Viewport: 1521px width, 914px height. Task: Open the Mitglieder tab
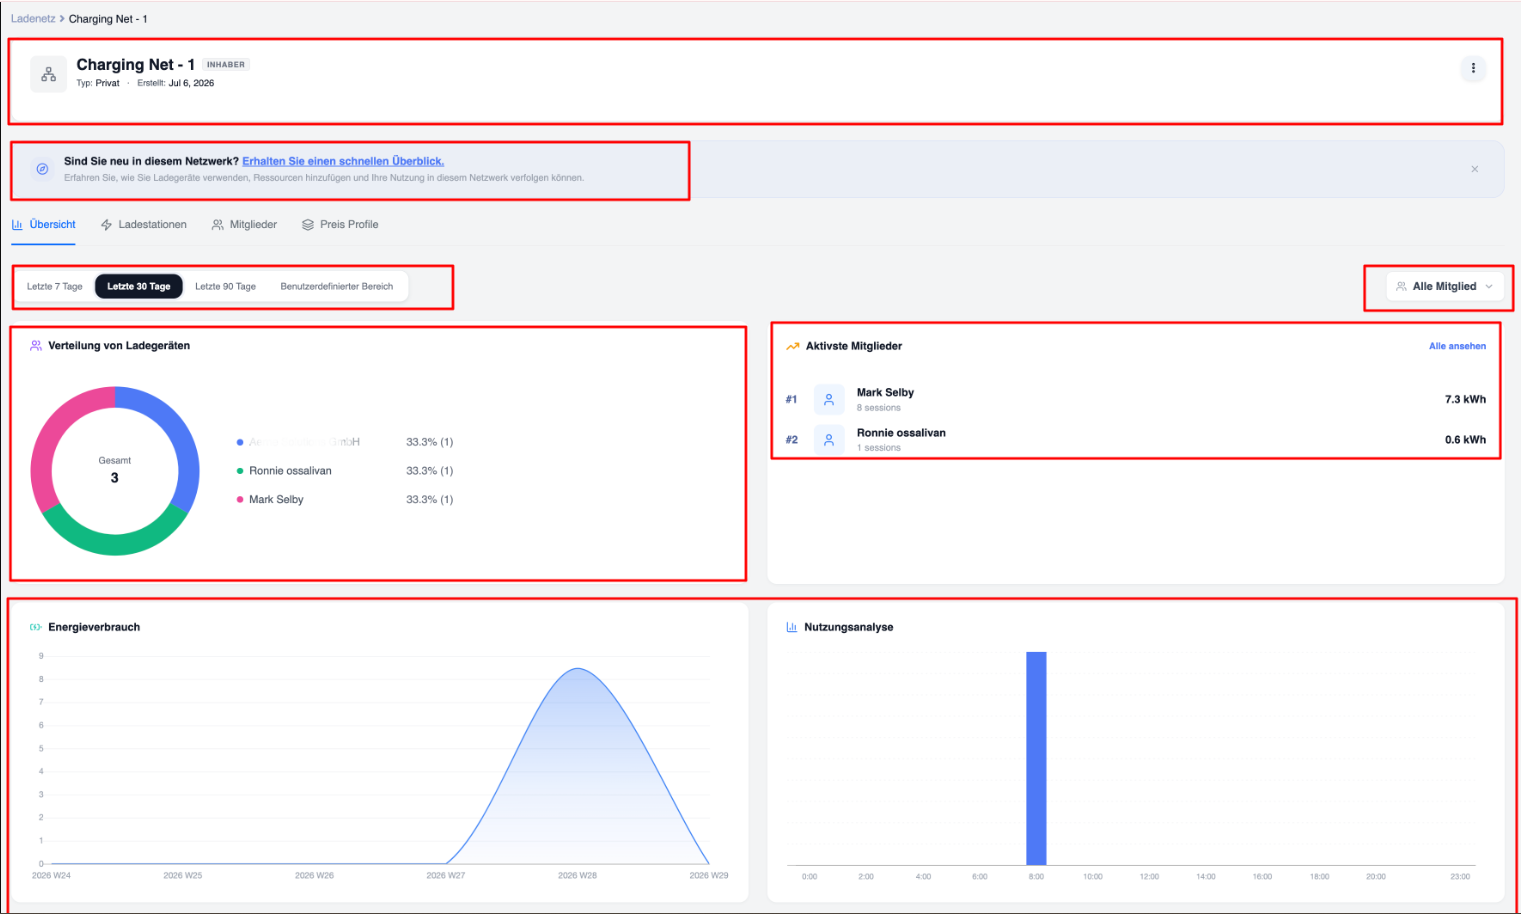pos(245,224)
